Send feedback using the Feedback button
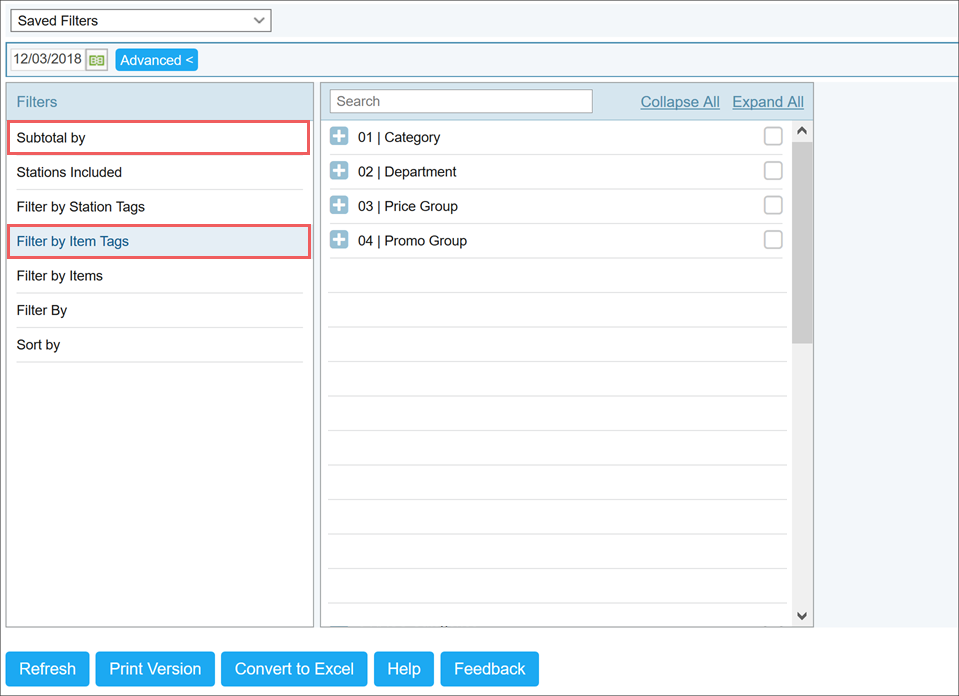Viewport: 959px width, 696px height. [489, 668]
